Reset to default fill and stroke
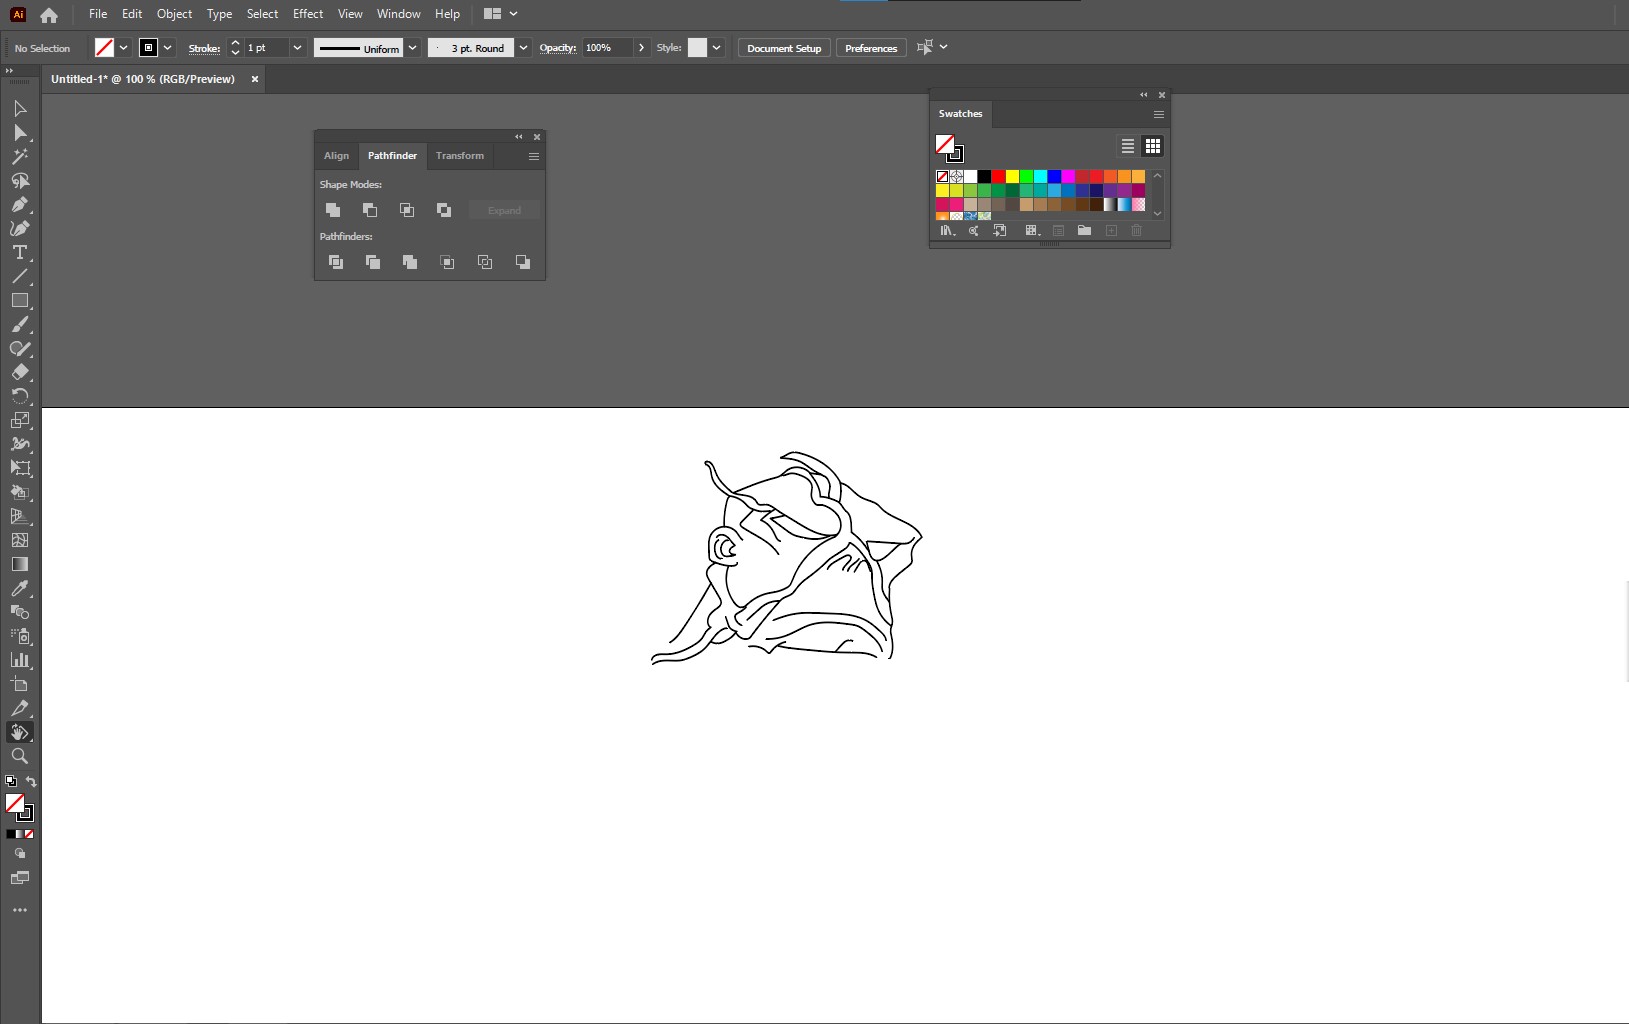Screen dimensions: 1629x1024 (11, 782)
